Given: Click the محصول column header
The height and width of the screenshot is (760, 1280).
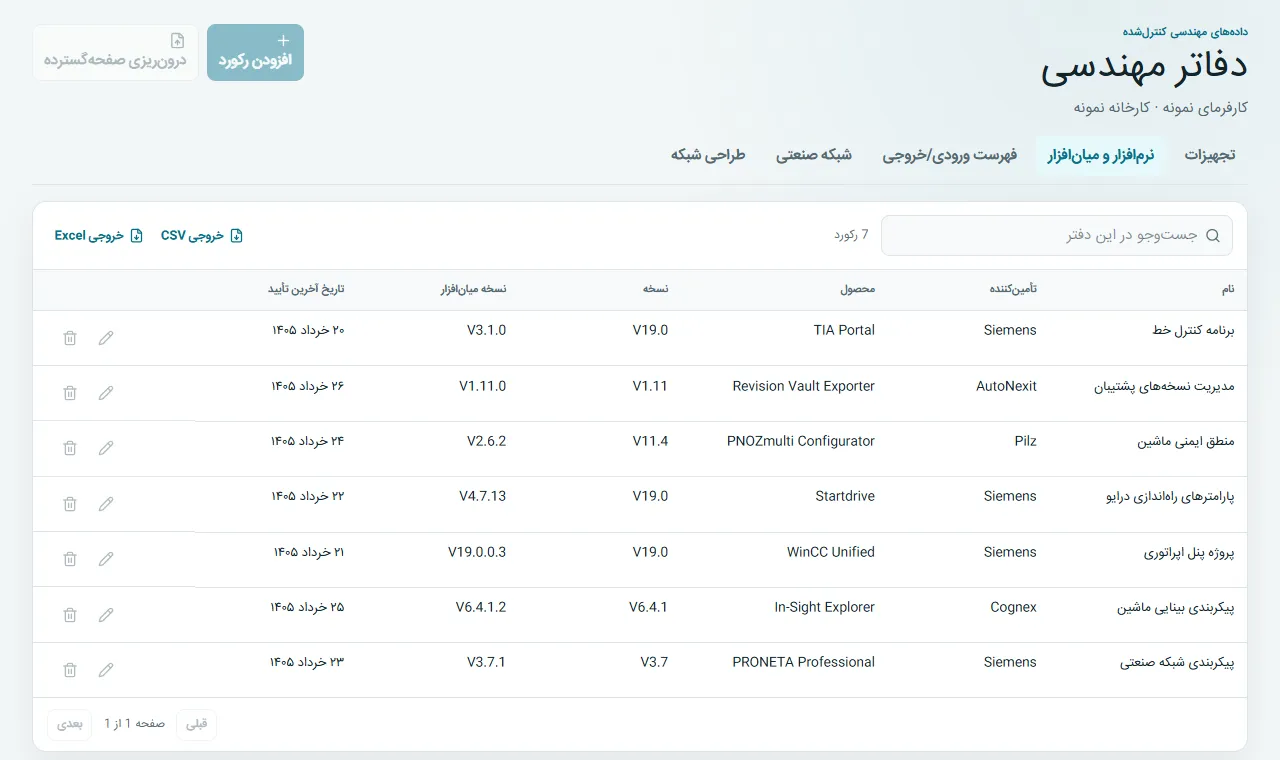Looking at the screenshot, I should pyautogui.click(x=857, y=289).
